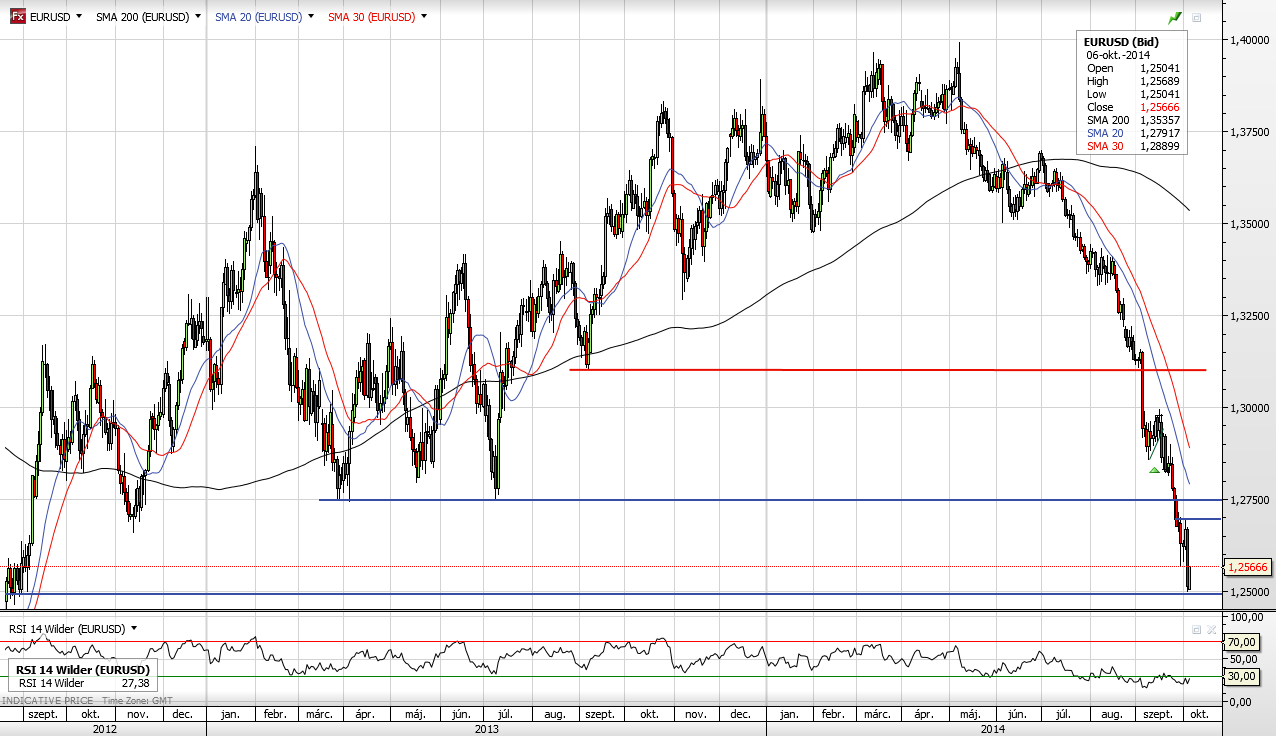The image size is (1276, 736).
Task: Click the márc. label under 2013
Action: pyautogui.click(x=319, y=715)
